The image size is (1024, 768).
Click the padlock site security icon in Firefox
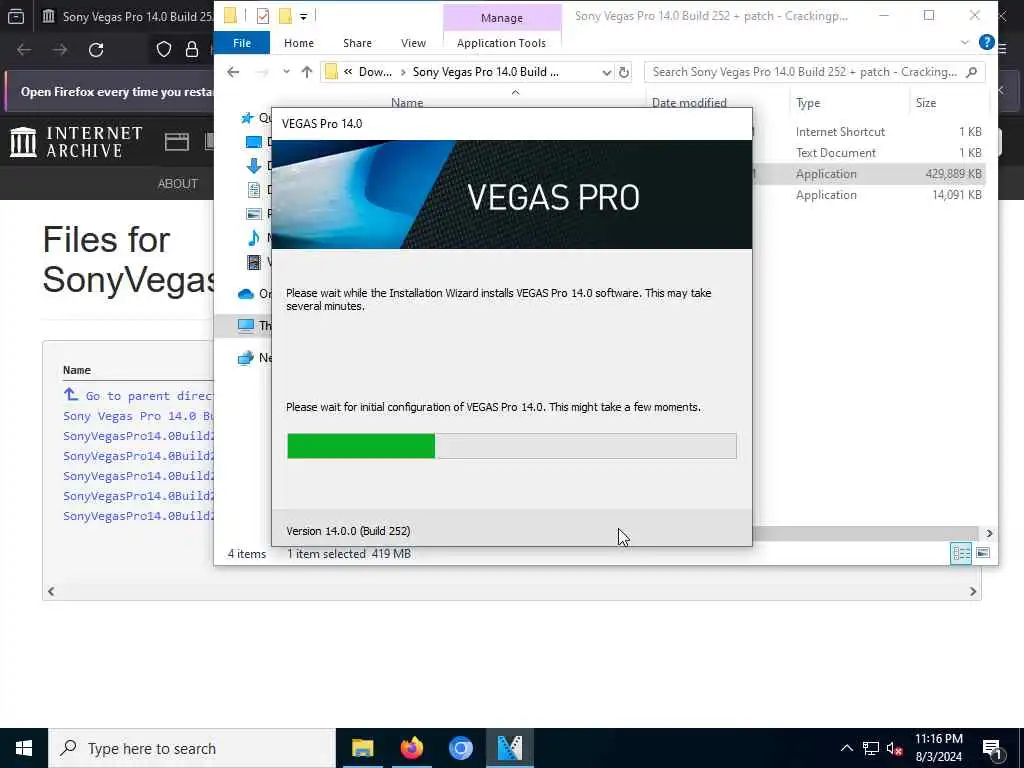pos(191,50)
